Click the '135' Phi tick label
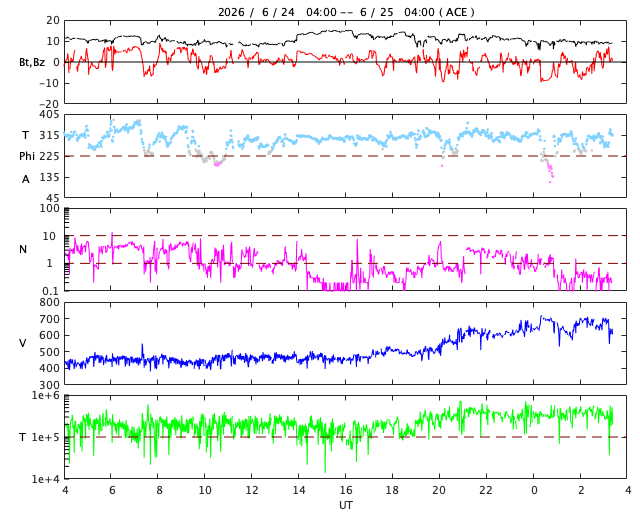The height and width of the screenshot is (512, 640). pyautogui.click(x=49, y=178)
